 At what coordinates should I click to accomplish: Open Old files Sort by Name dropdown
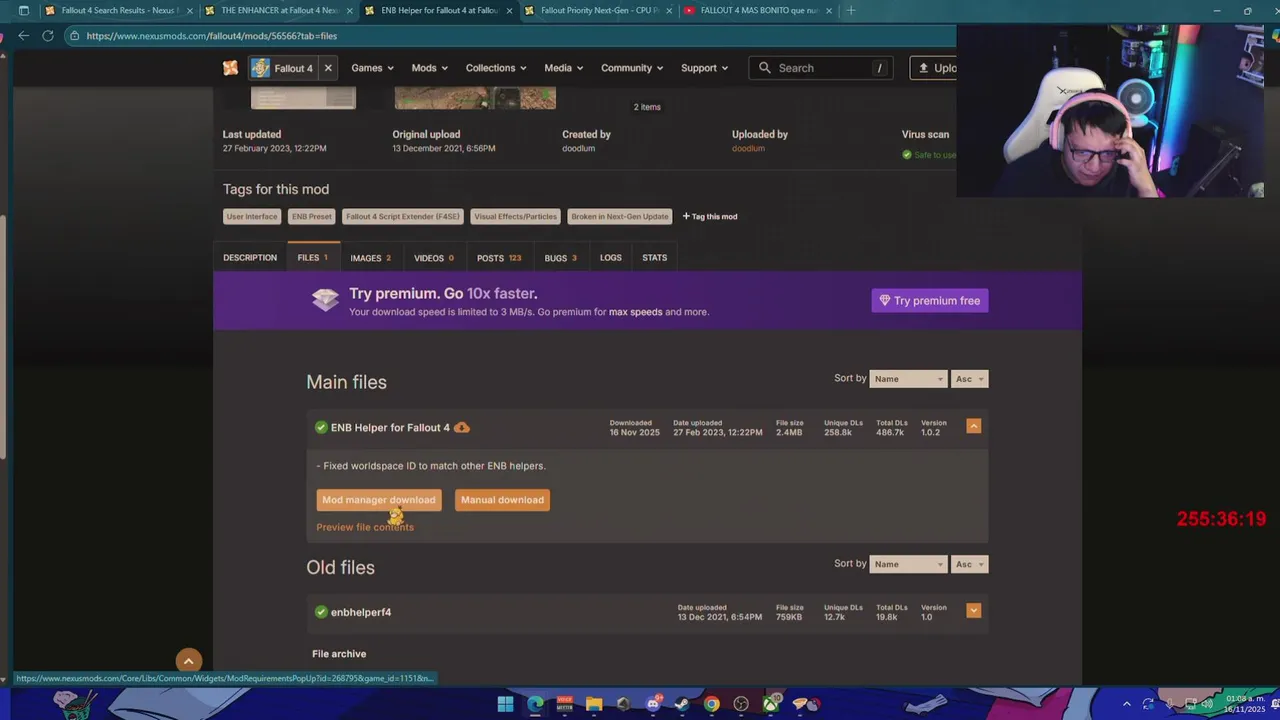(x=908, y=564)
